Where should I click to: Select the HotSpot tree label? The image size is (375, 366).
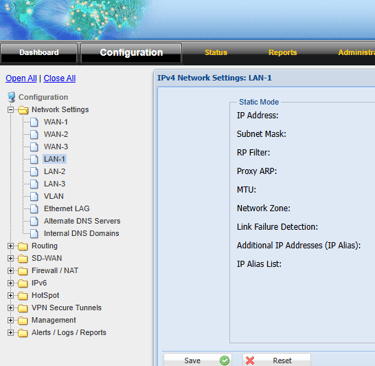(45, 295)
